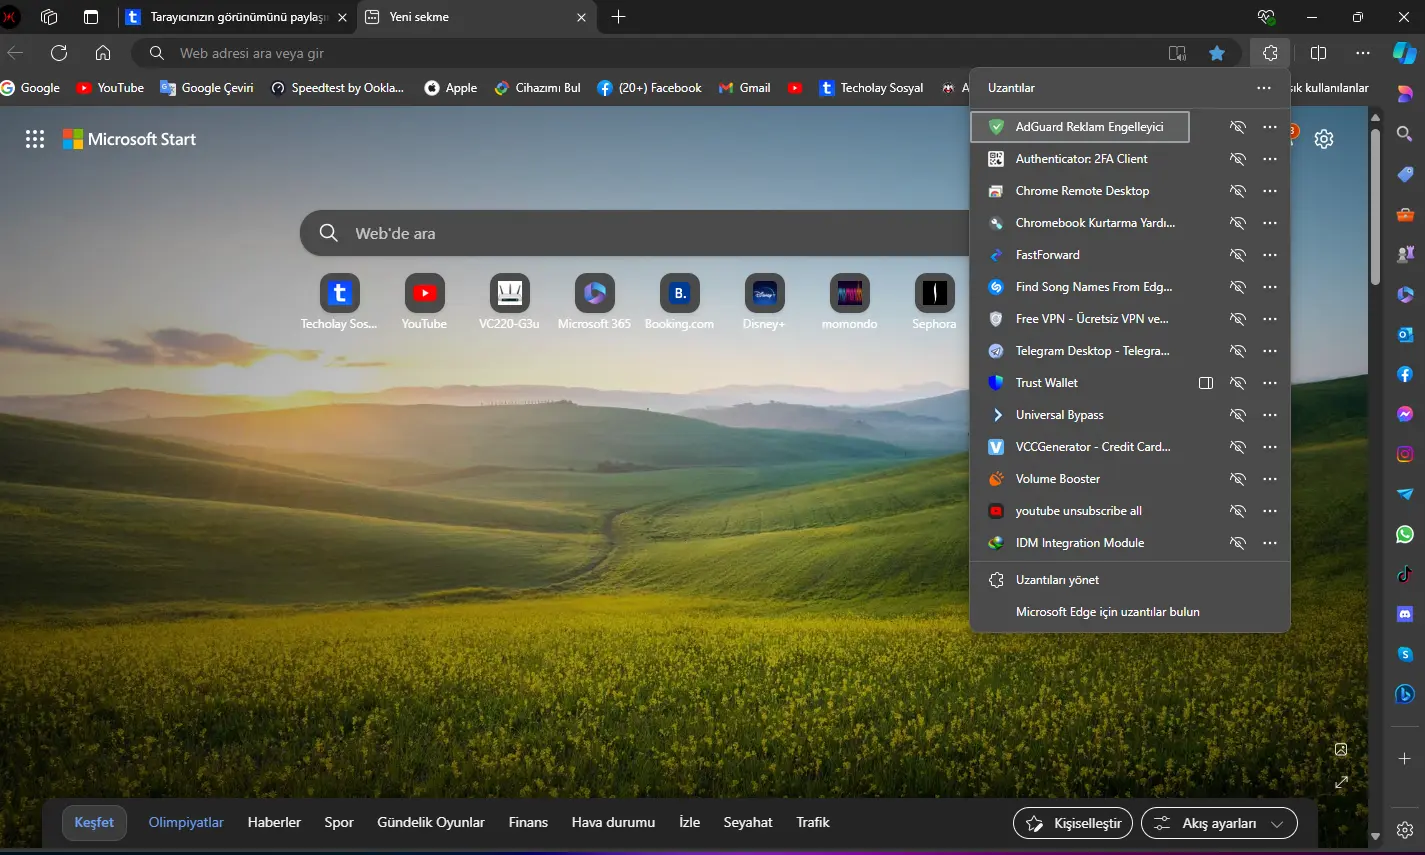1425x855 pixels.
Task: Open the Games chess icon in the sidebar
Action: (1405, 254)
